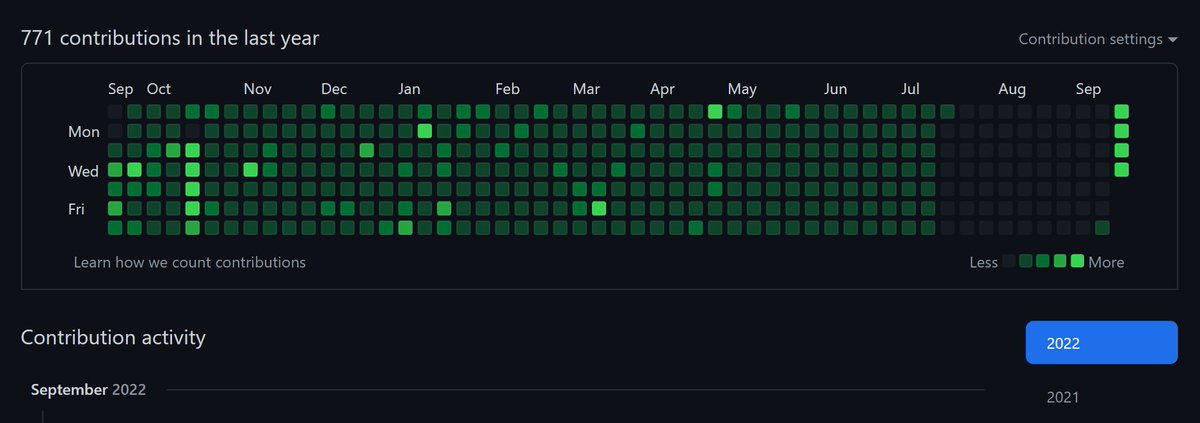Open 'Learn how we count contributions' link
This screenshot has height=423, width=1200.
pos(190,262)
